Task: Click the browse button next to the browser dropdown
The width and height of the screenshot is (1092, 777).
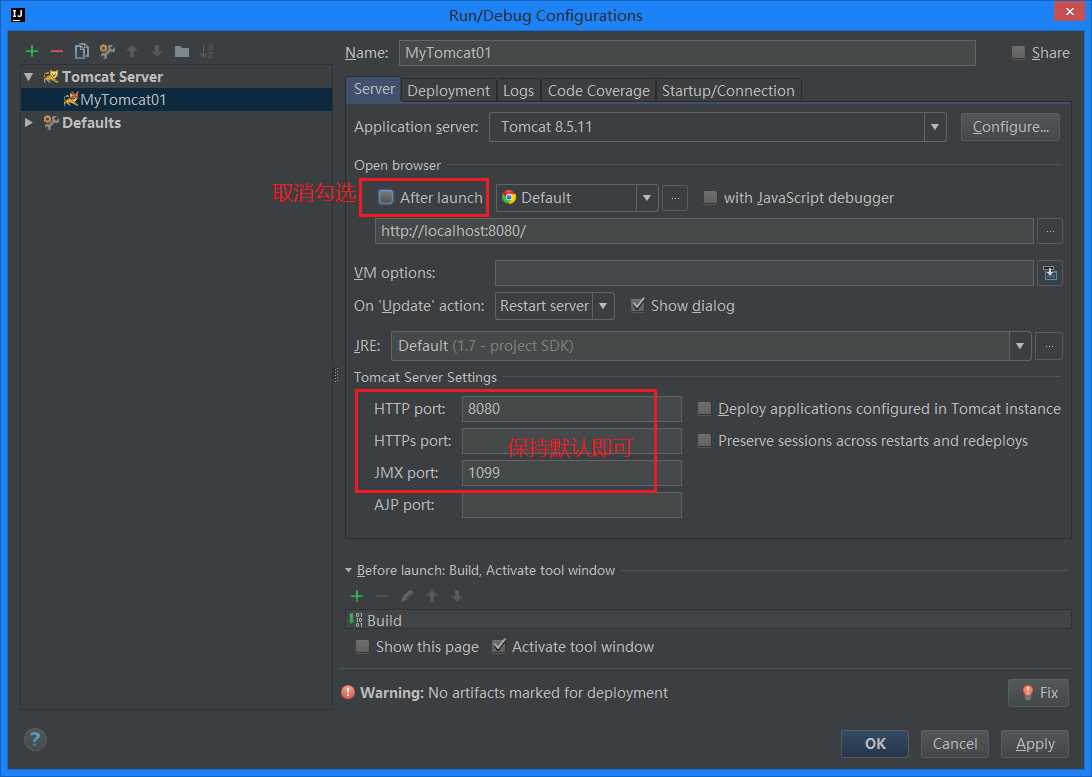Action: (675, 198)
